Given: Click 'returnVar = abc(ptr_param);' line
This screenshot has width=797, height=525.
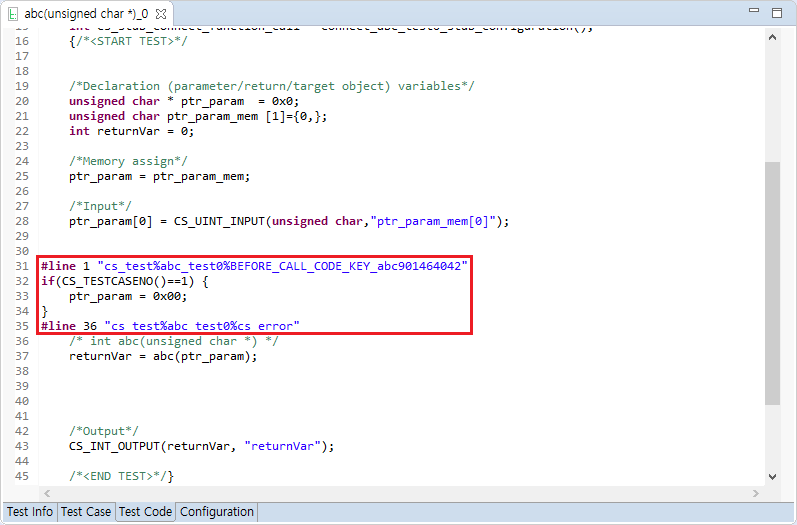Looking at the screenshot, I should (163, 356).
